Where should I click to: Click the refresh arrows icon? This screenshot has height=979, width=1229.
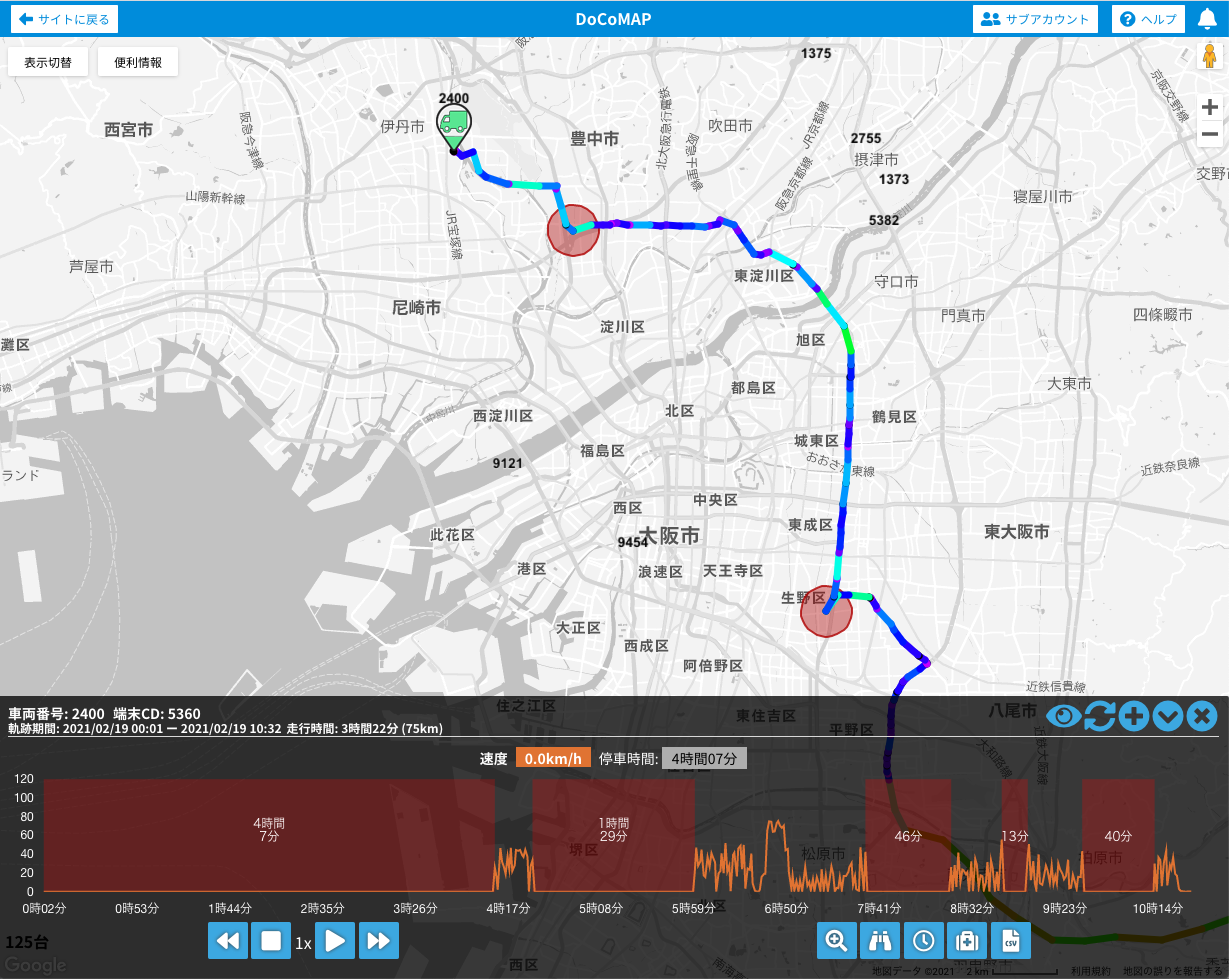click(x=1099, y=716)
